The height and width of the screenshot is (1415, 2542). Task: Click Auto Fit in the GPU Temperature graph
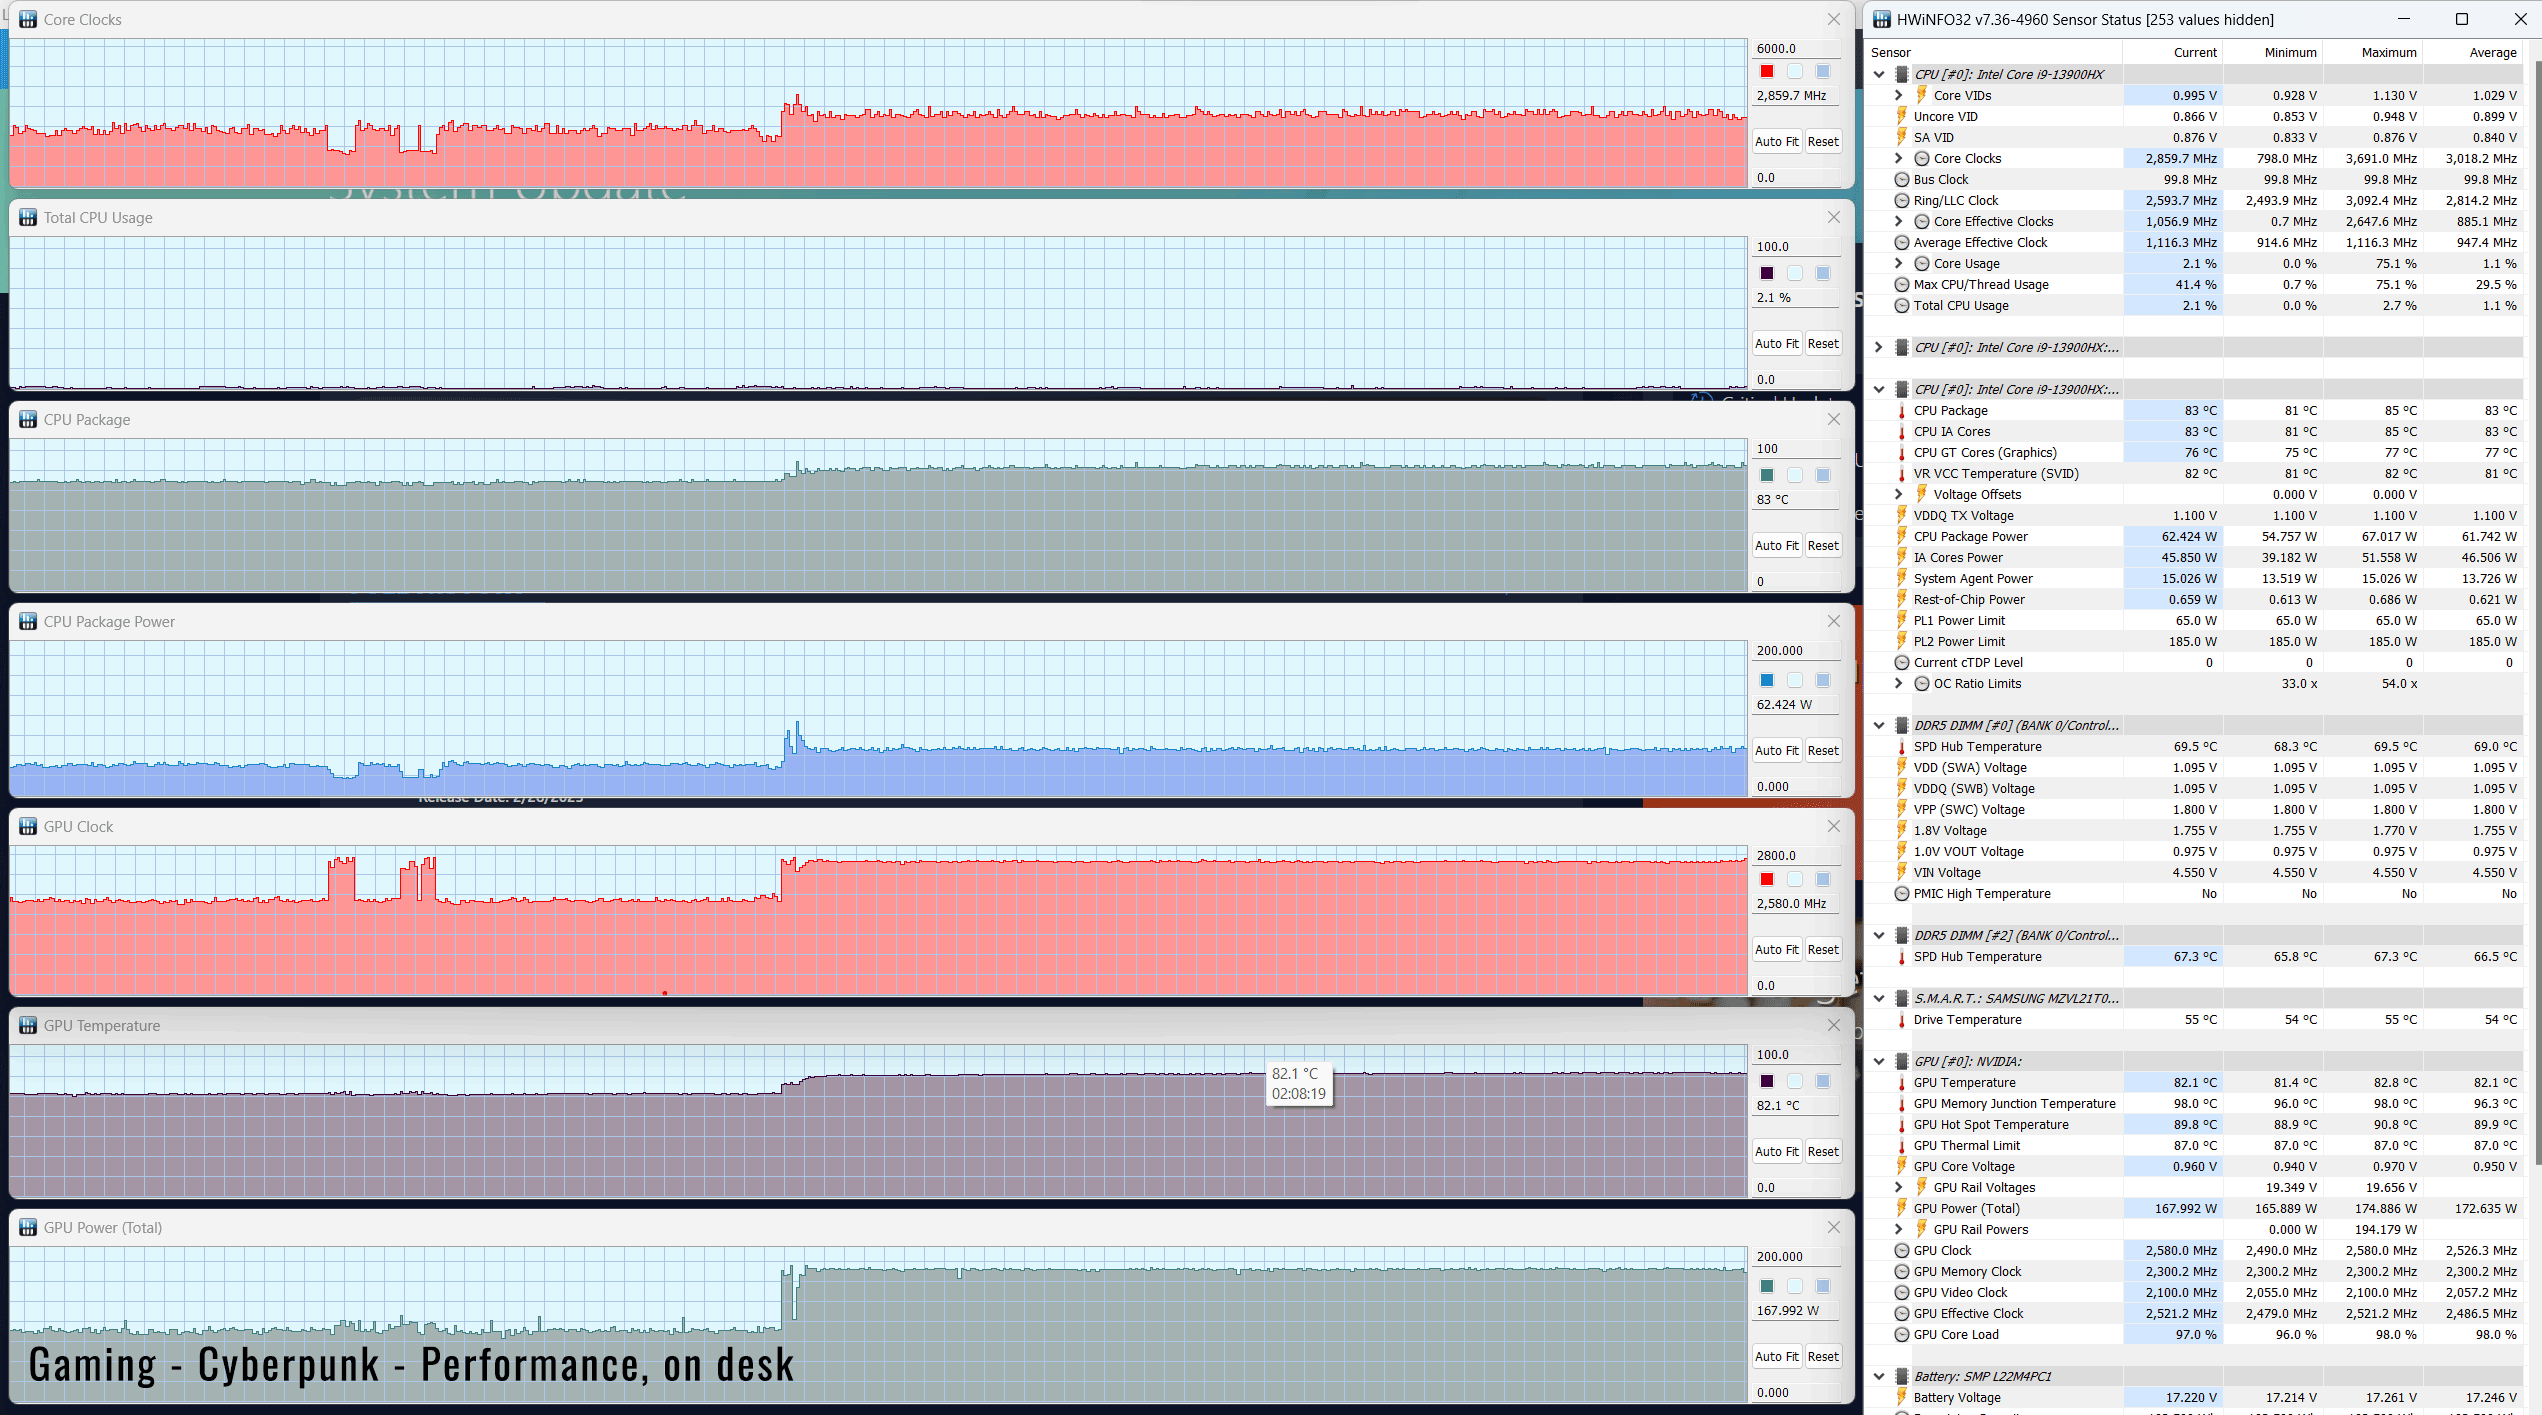[1776, 1151]
